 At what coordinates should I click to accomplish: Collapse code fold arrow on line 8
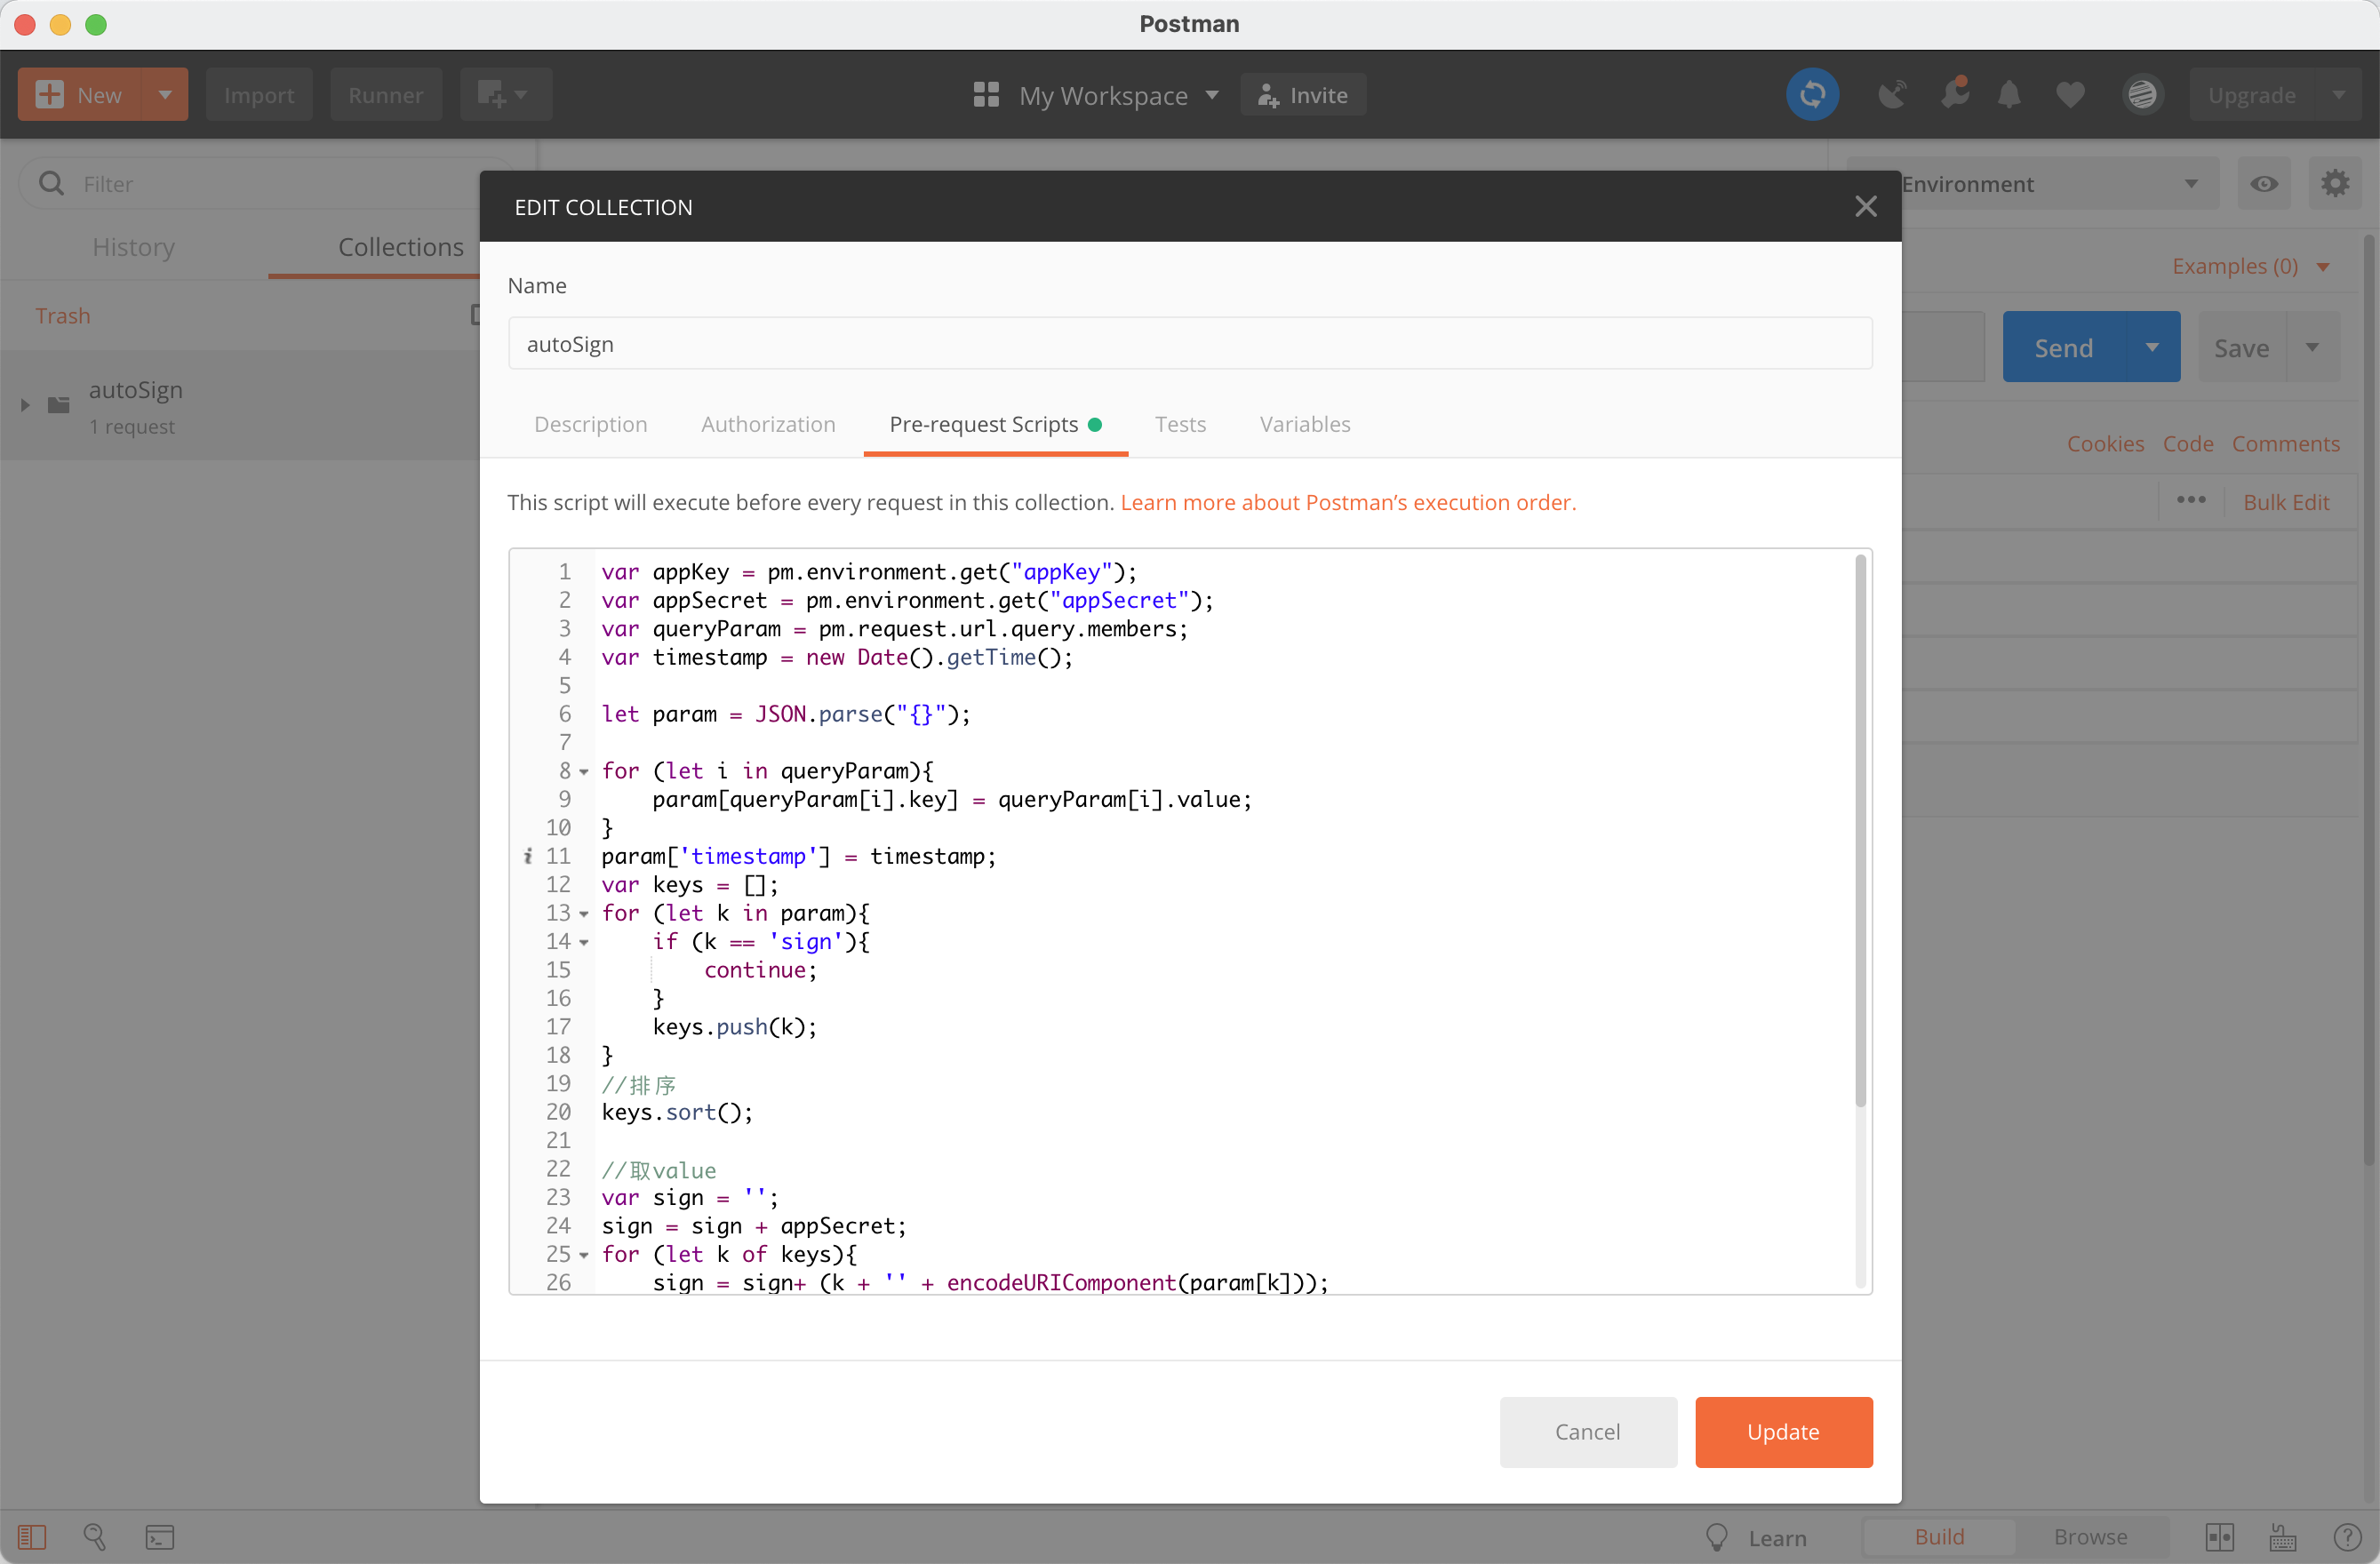pyautogui.click(x=584, y=772)
